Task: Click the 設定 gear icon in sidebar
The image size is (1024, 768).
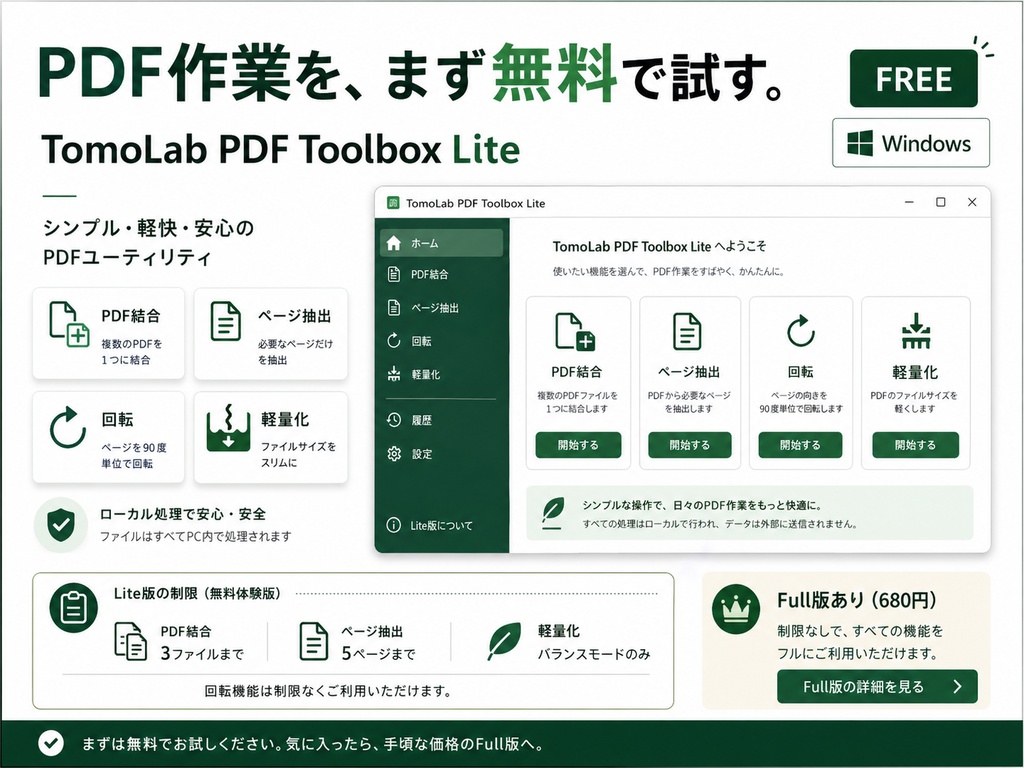Action: [394, 453]
